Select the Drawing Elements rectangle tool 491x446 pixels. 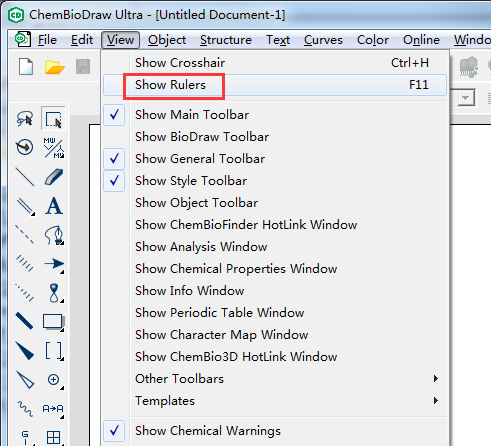click(53, 321)
